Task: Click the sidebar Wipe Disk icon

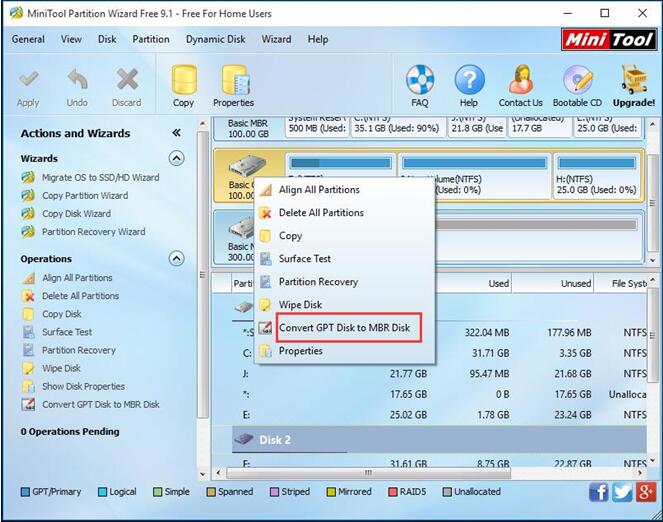Action: point(29,368)
